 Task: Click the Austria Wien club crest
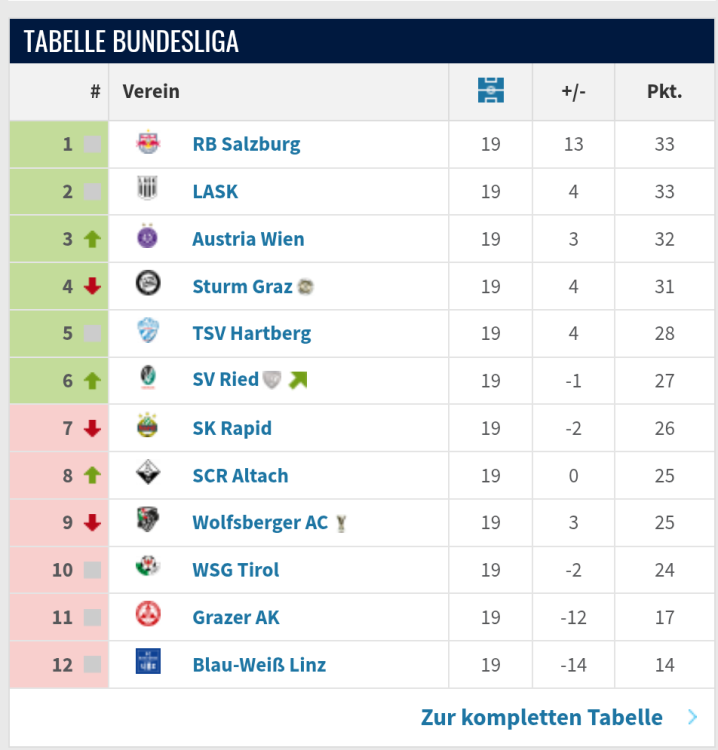[148, 238]
